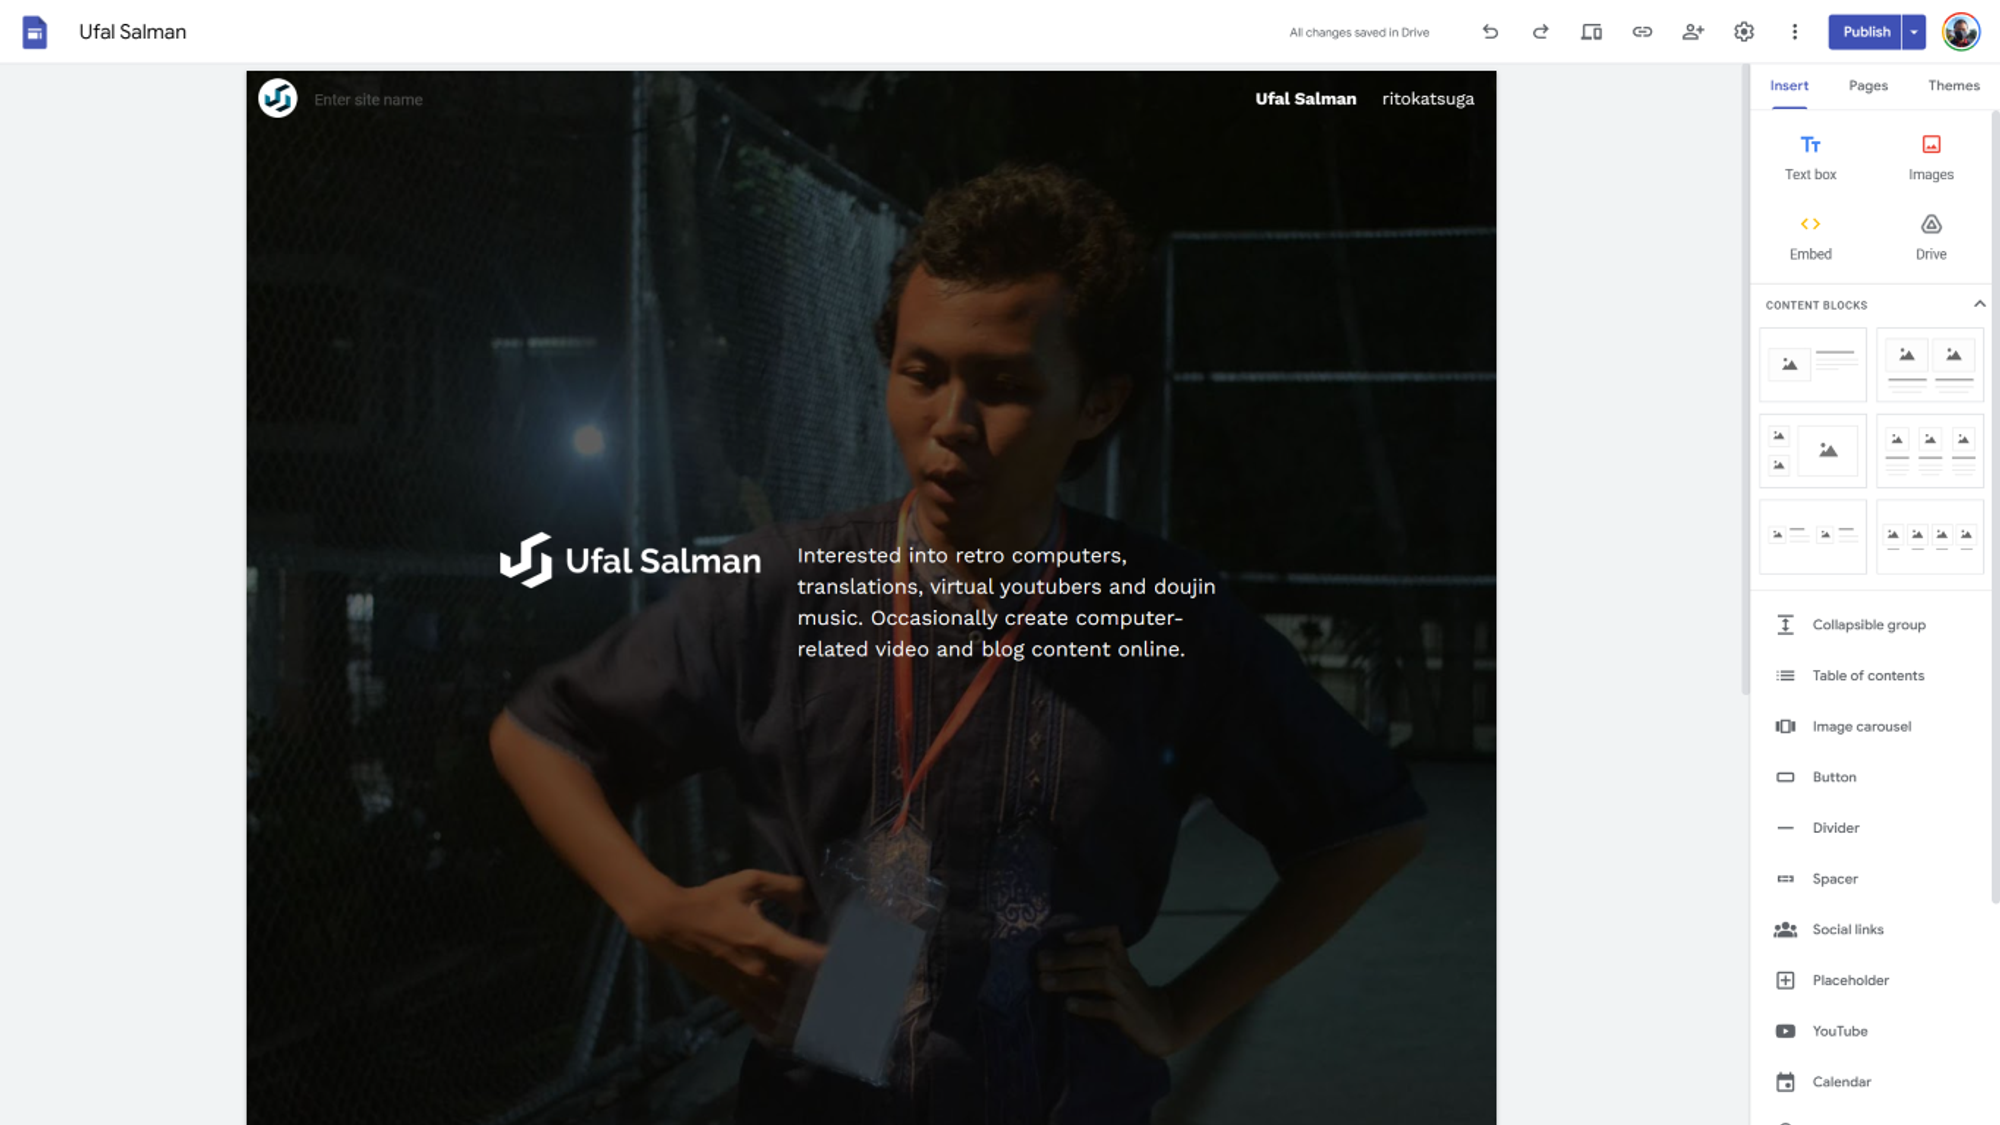
Task: Pick the two image-text pairs block
Action: coord(1812,537)
